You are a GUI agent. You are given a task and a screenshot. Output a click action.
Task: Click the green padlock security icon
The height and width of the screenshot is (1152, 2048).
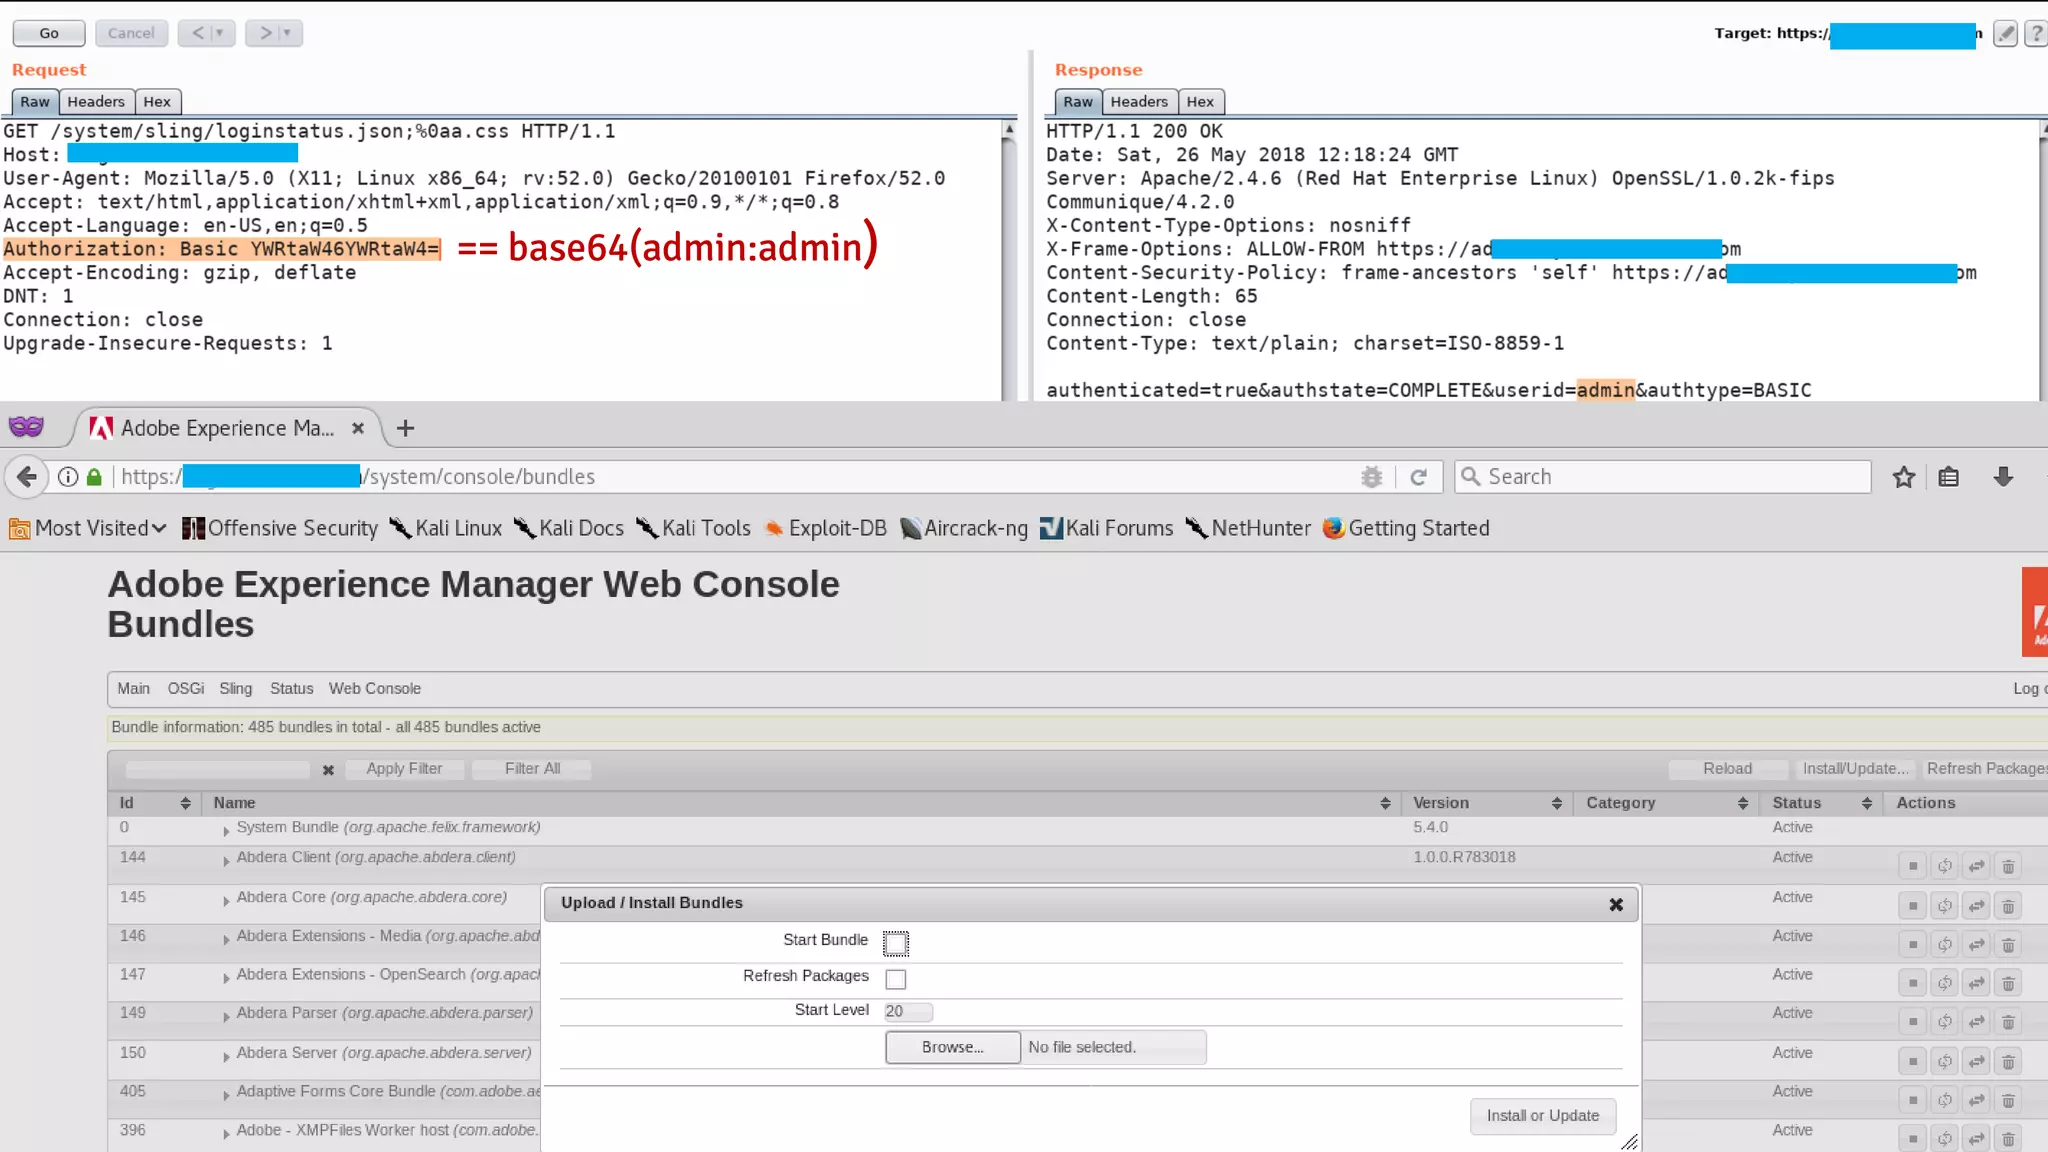(x=94, y=477)
